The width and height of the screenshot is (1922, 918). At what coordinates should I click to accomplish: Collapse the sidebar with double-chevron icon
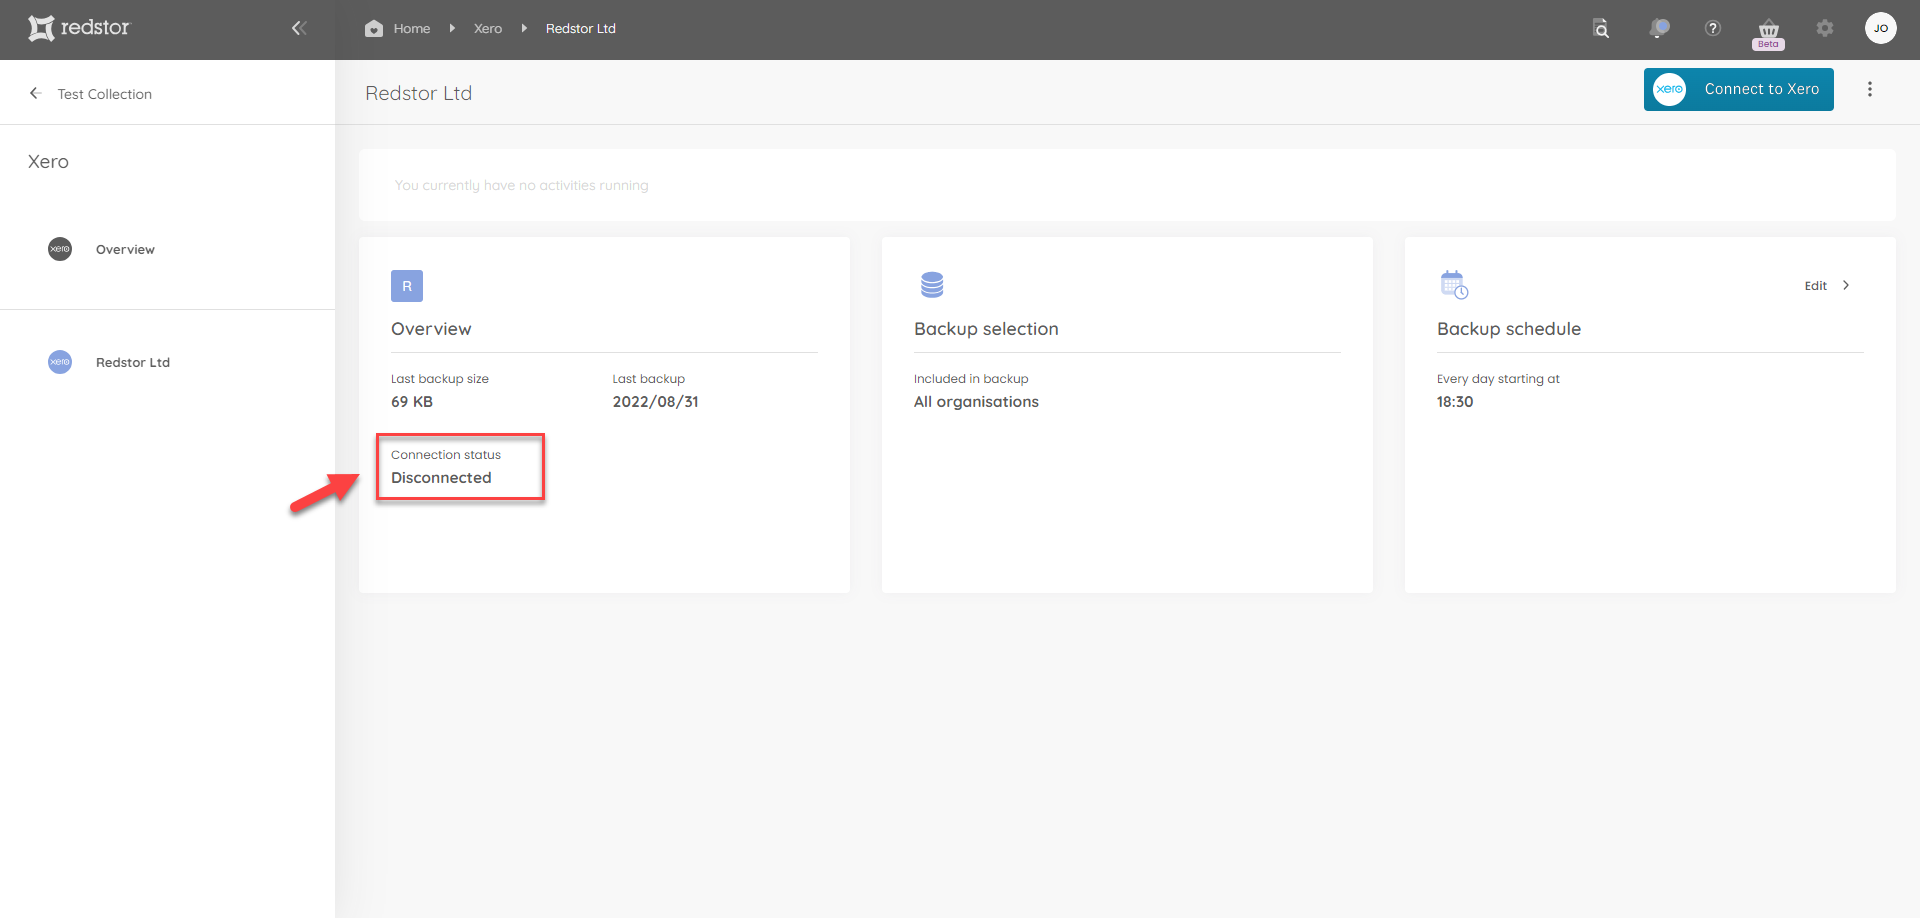pos(299,28)
